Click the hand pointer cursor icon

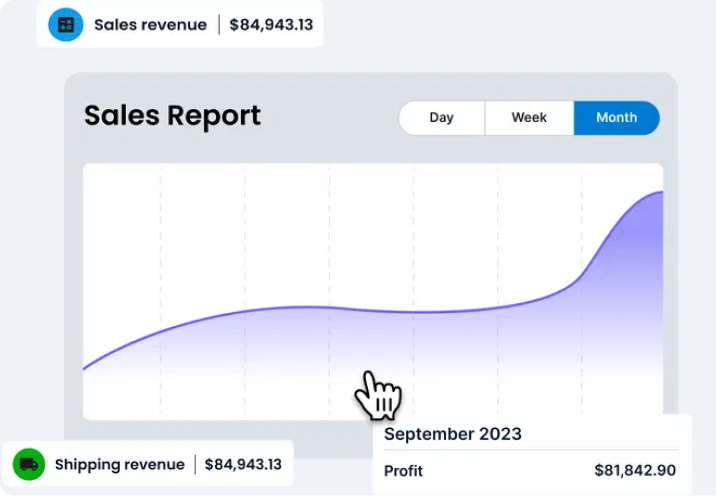377,396
